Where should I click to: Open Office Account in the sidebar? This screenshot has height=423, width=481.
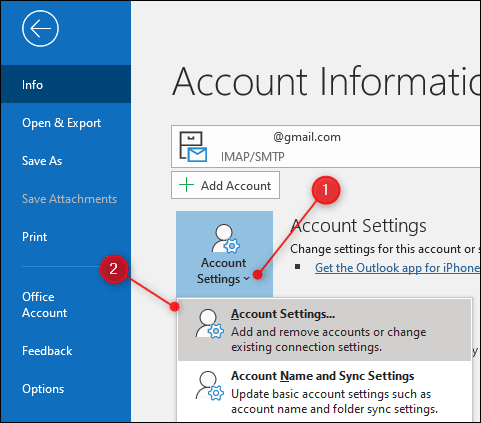(x=45, y=305)
